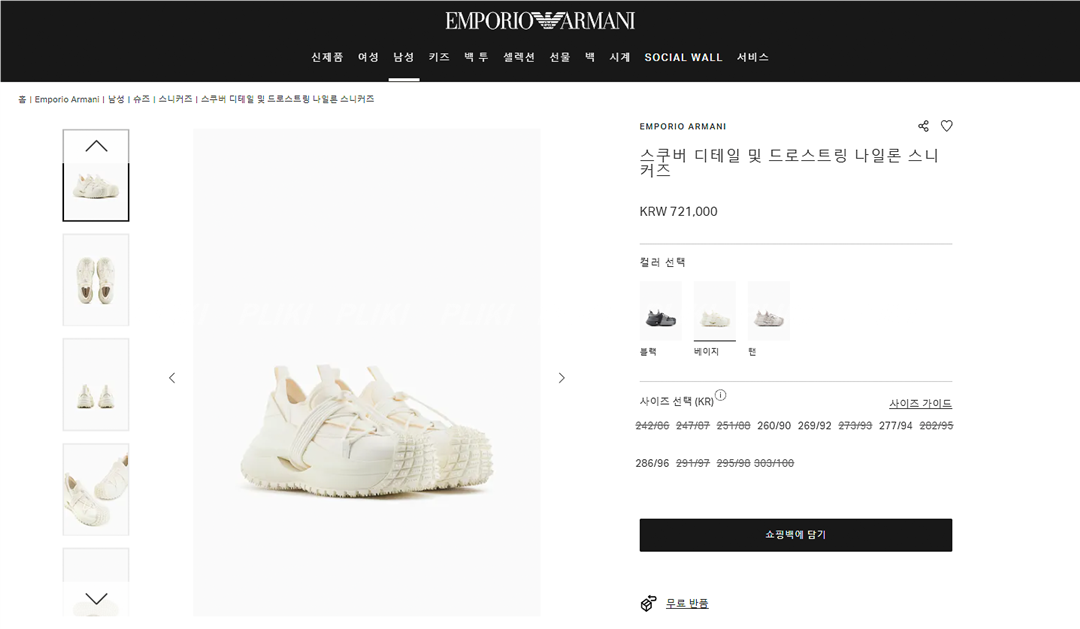Screen dimensions: 1080x629
Task: Add product to wishlist with heart icon
Action: click(947, 126)
